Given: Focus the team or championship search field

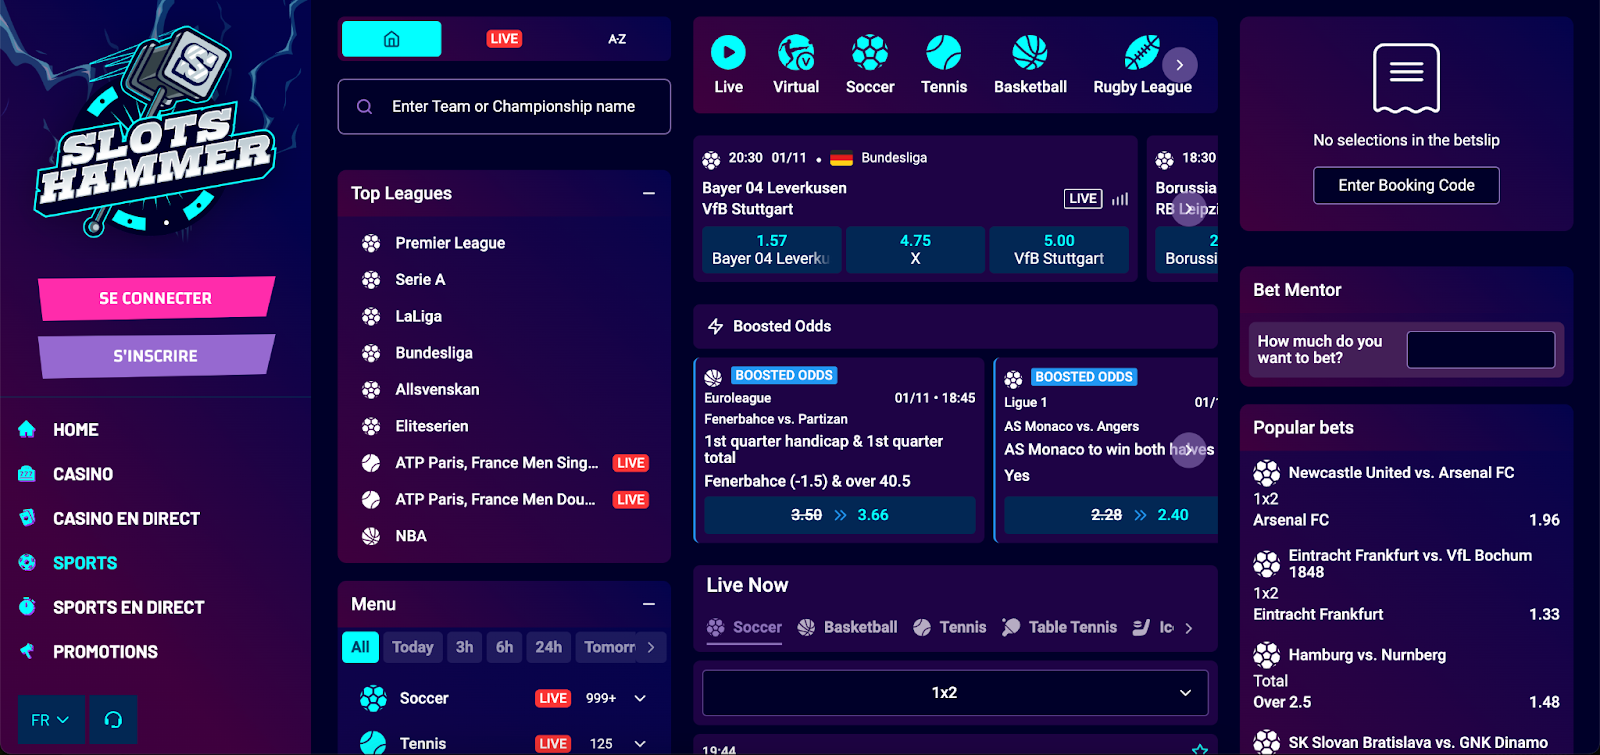Looking at the screenshot, I should [504, 106].
